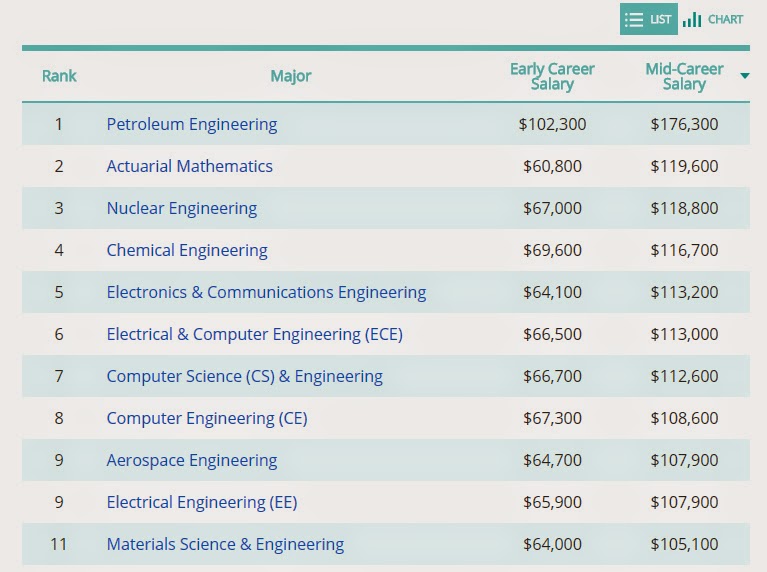
Task: Select Electrical Engineering (EE) link
Action: click(x=202, y=503)
